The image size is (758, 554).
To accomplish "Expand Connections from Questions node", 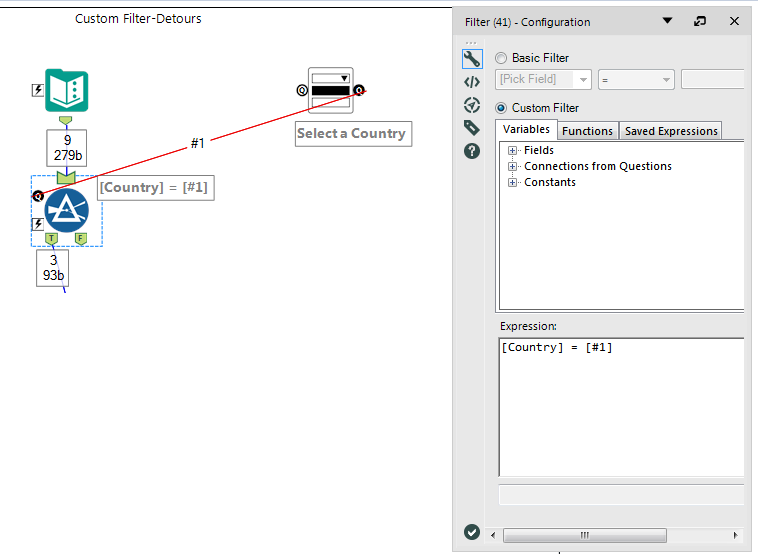I will (512, 166).
